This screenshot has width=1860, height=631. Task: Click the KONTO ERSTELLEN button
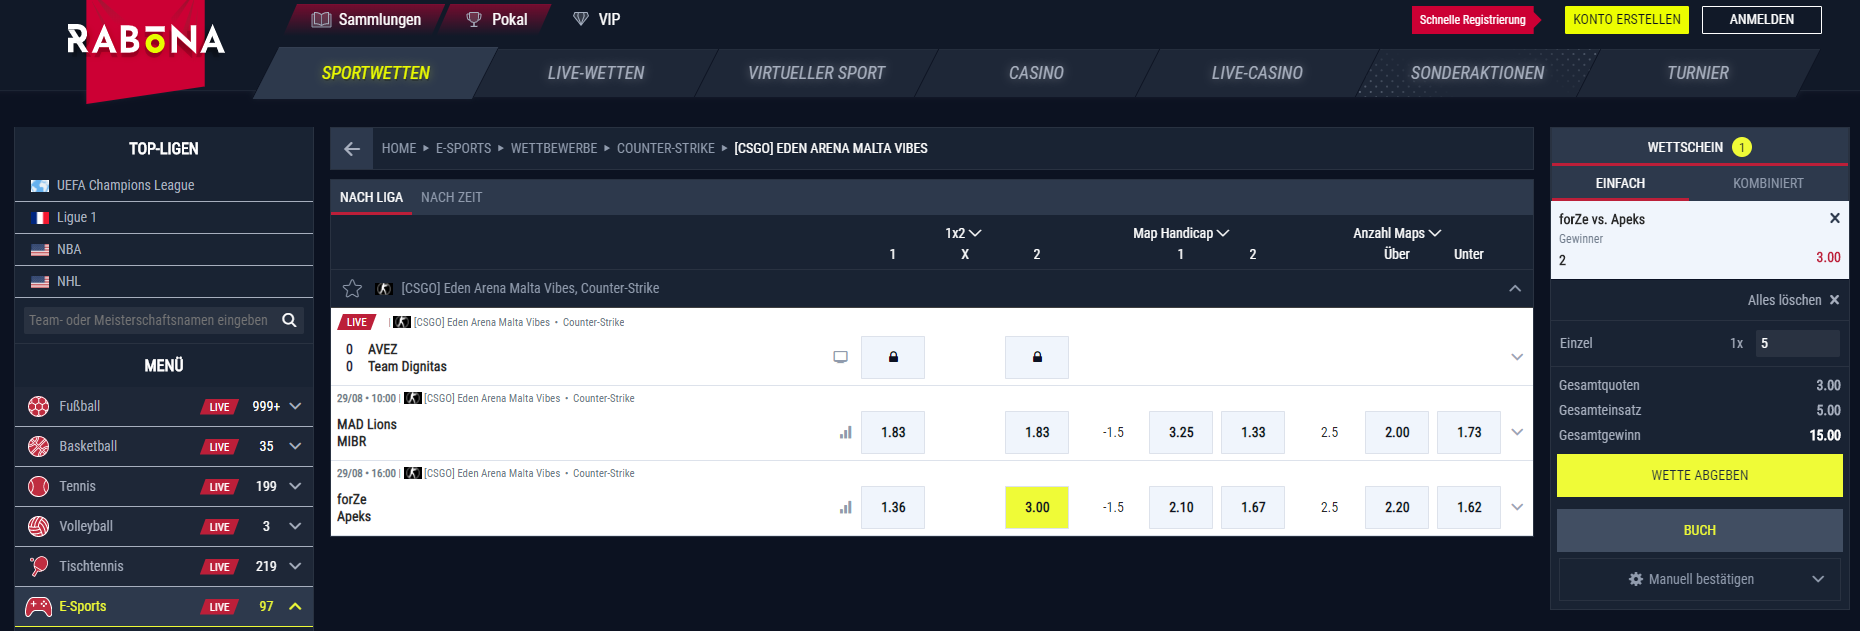coord(1626,20)
